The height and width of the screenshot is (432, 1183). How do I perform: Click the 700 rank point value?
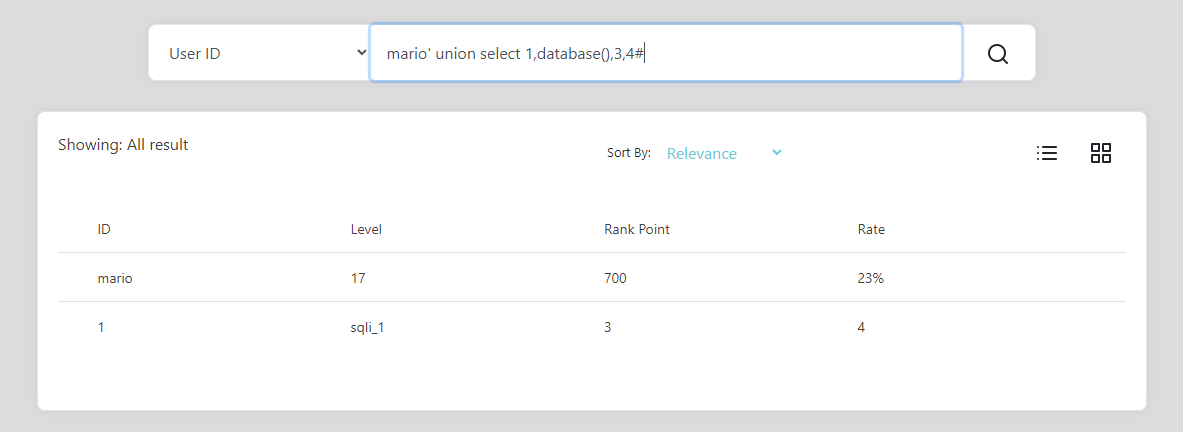615,278
